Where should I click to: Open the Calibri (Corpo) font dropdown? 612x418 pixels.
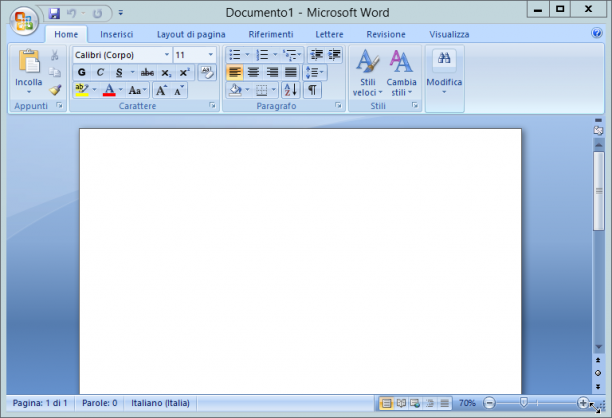coord(167,55)
